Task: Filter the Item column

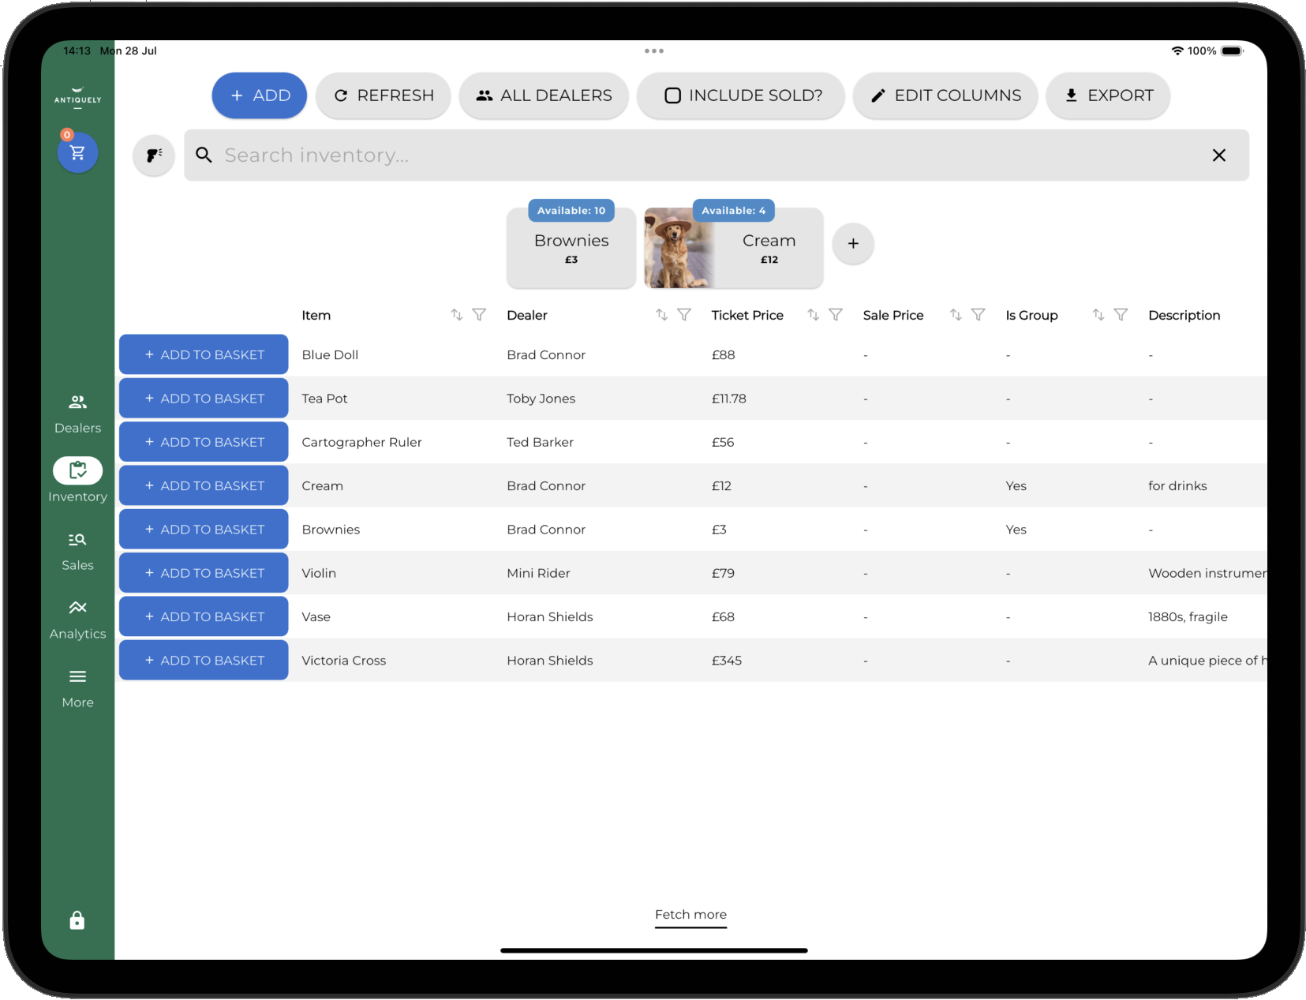Action: click(x=479, y=315)
